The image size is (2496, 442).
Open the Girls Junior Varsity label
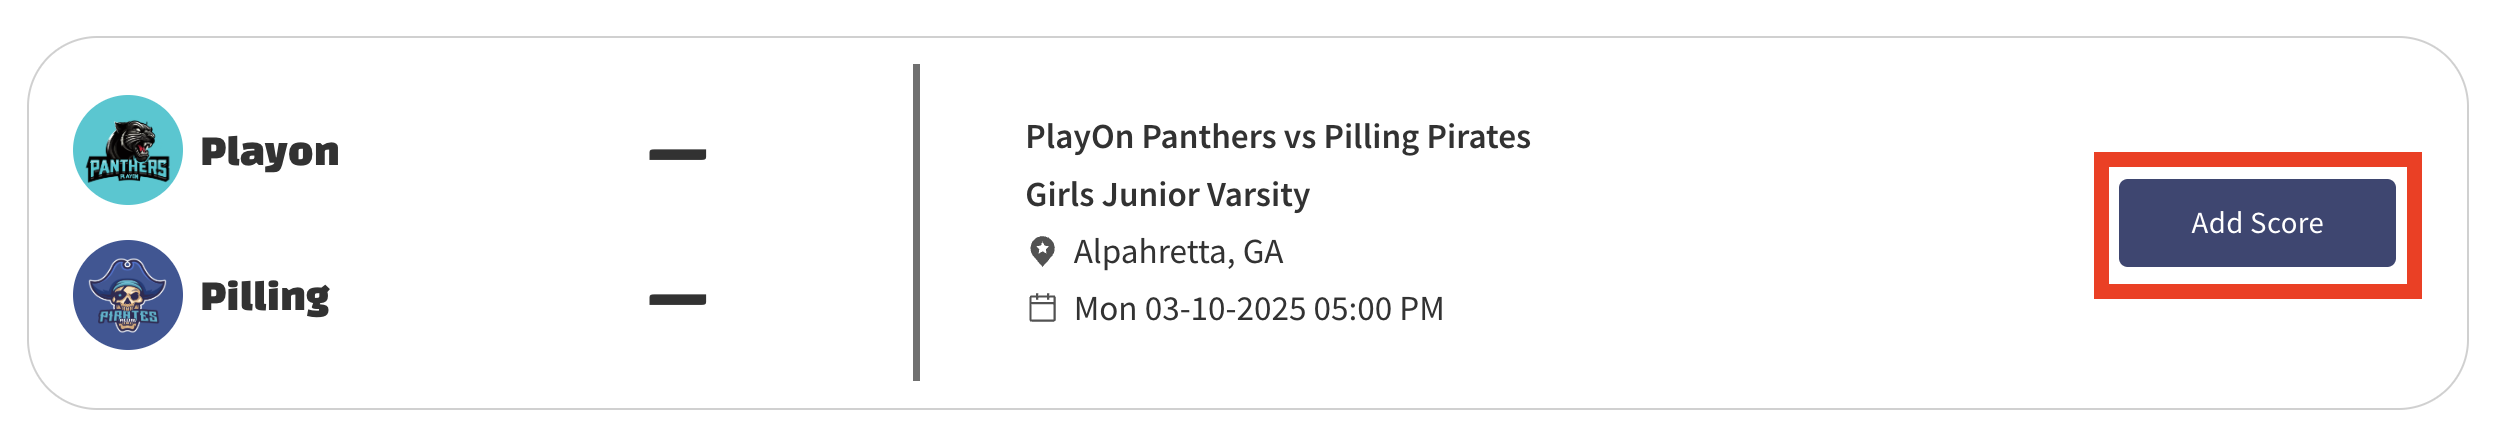tap(1167, 194)
